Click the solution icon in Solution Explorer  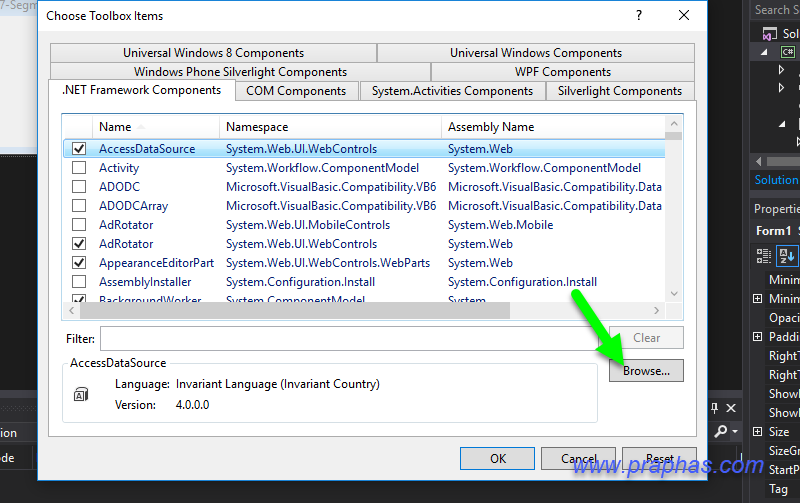[x=769, y=34]
